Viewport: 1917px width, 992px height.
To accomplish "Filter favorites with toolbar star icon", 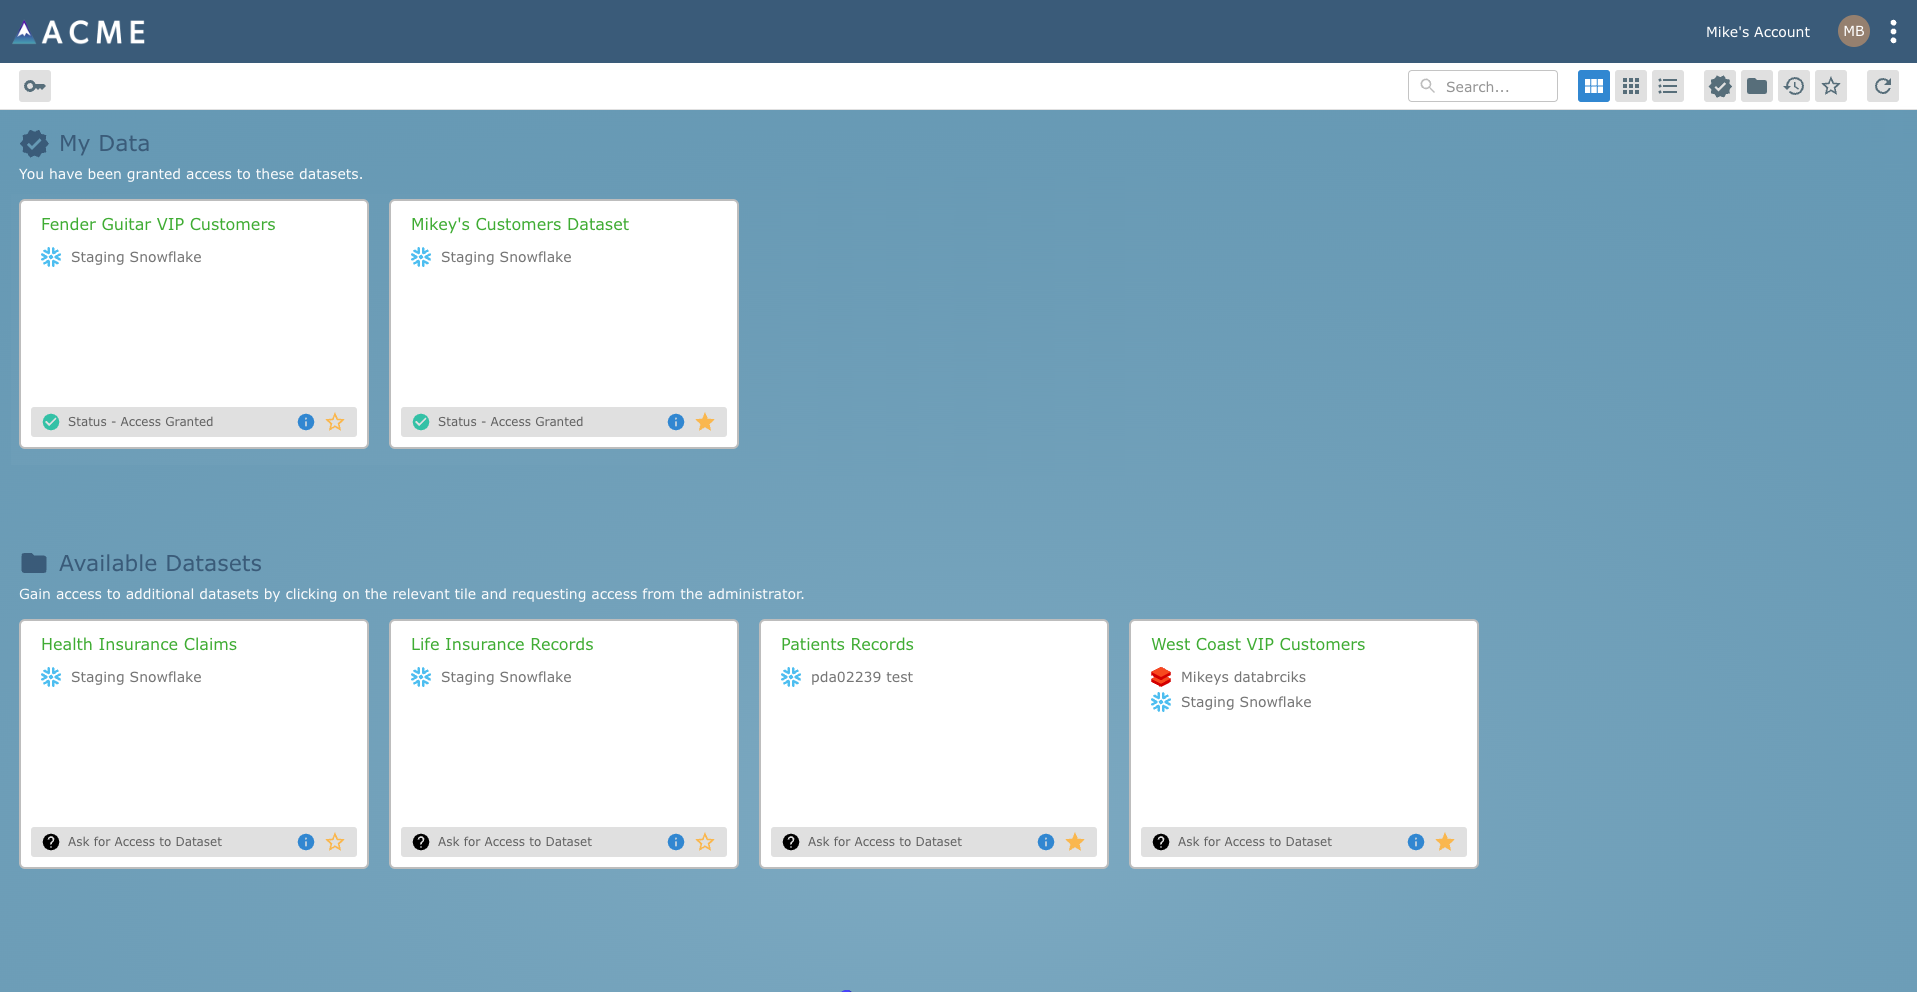I will 1831,86.
